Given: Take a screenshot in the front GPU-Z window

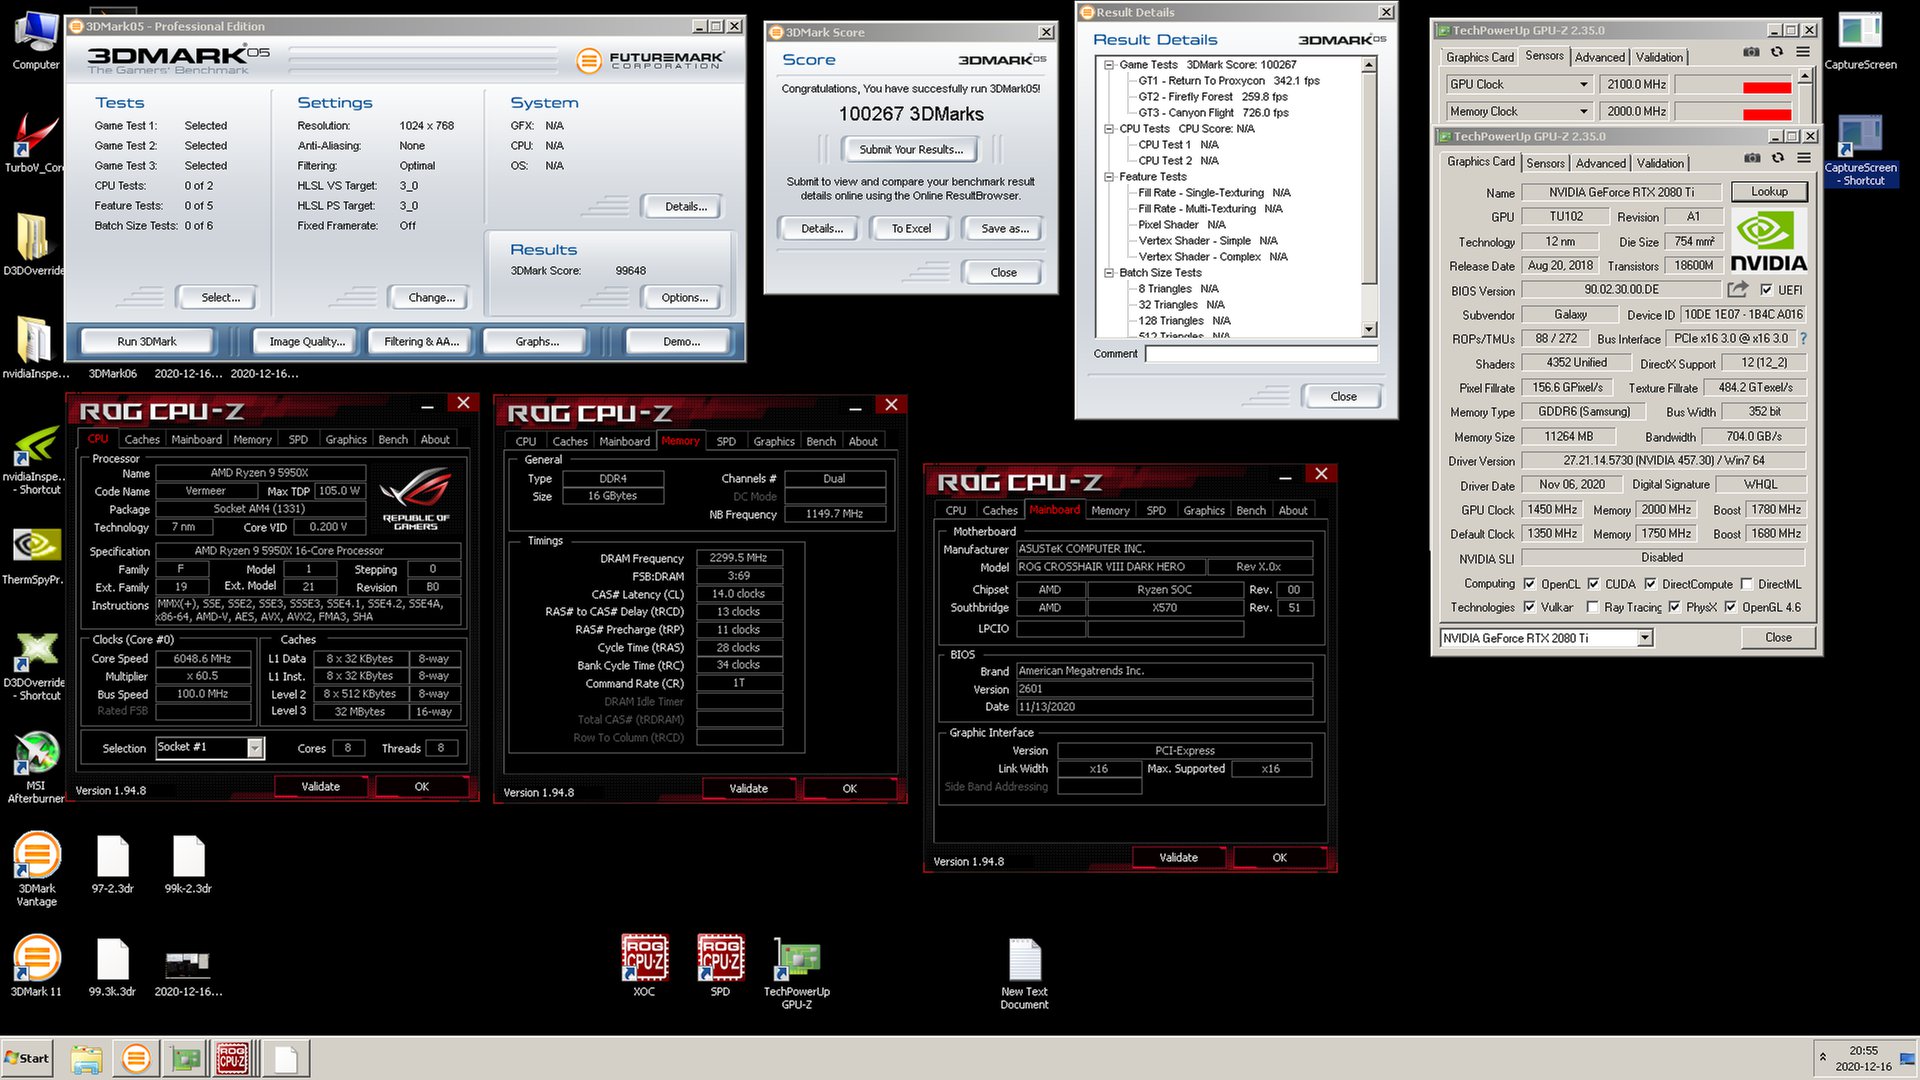Looking at the screenshot, I should 1752,158.
